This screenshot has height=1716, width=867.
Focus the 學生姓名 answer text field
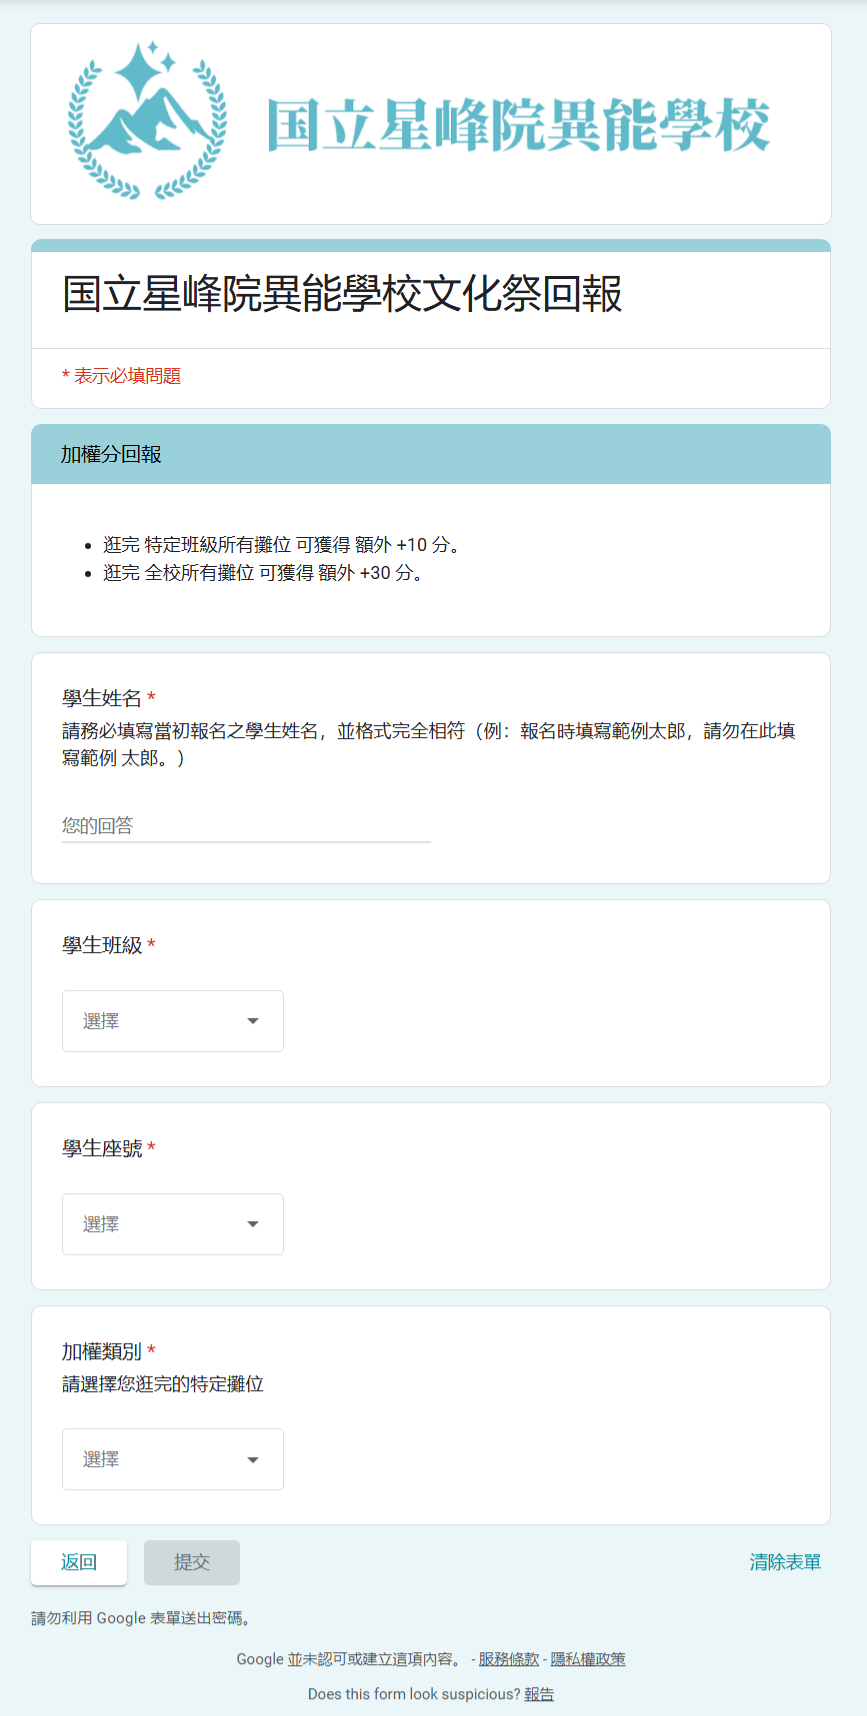246,826
